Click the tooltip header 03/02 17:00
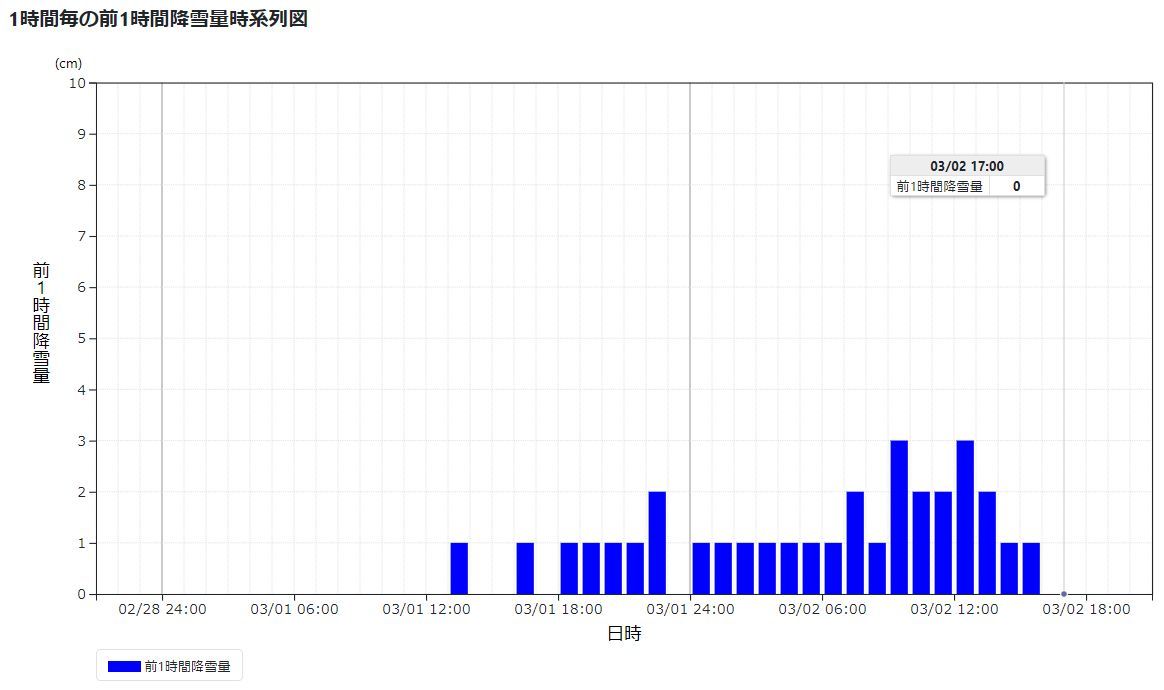The image size is (1164, 690). click(x=967, y=166)
